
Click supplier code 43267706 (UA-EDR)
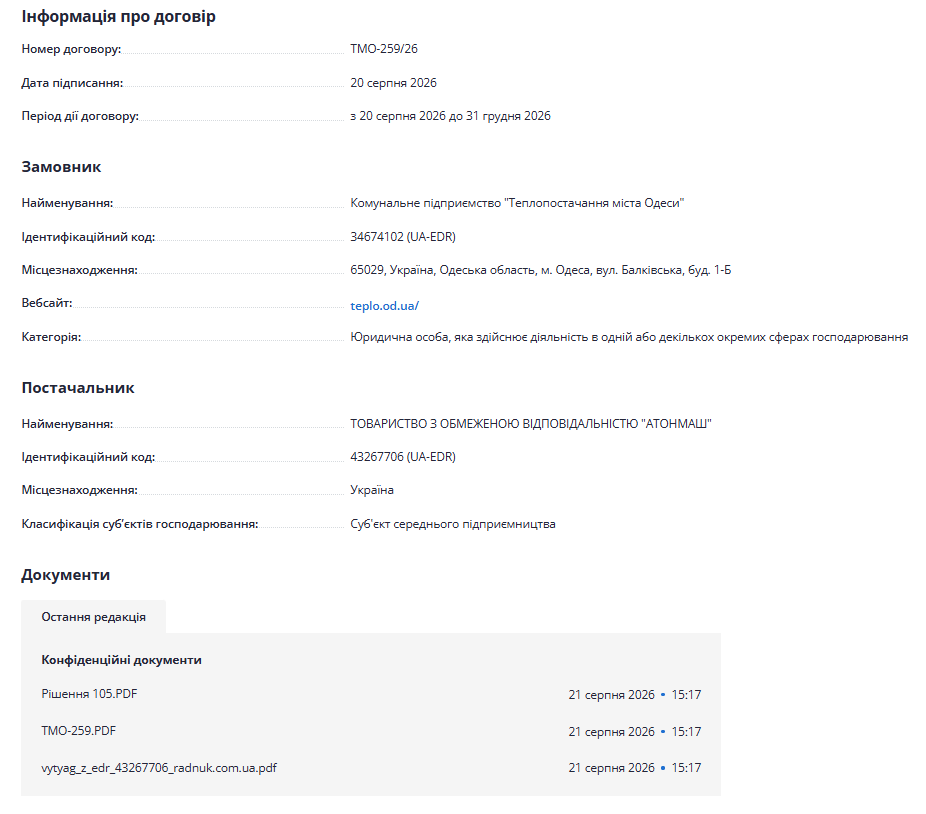(x=403, y=457)
